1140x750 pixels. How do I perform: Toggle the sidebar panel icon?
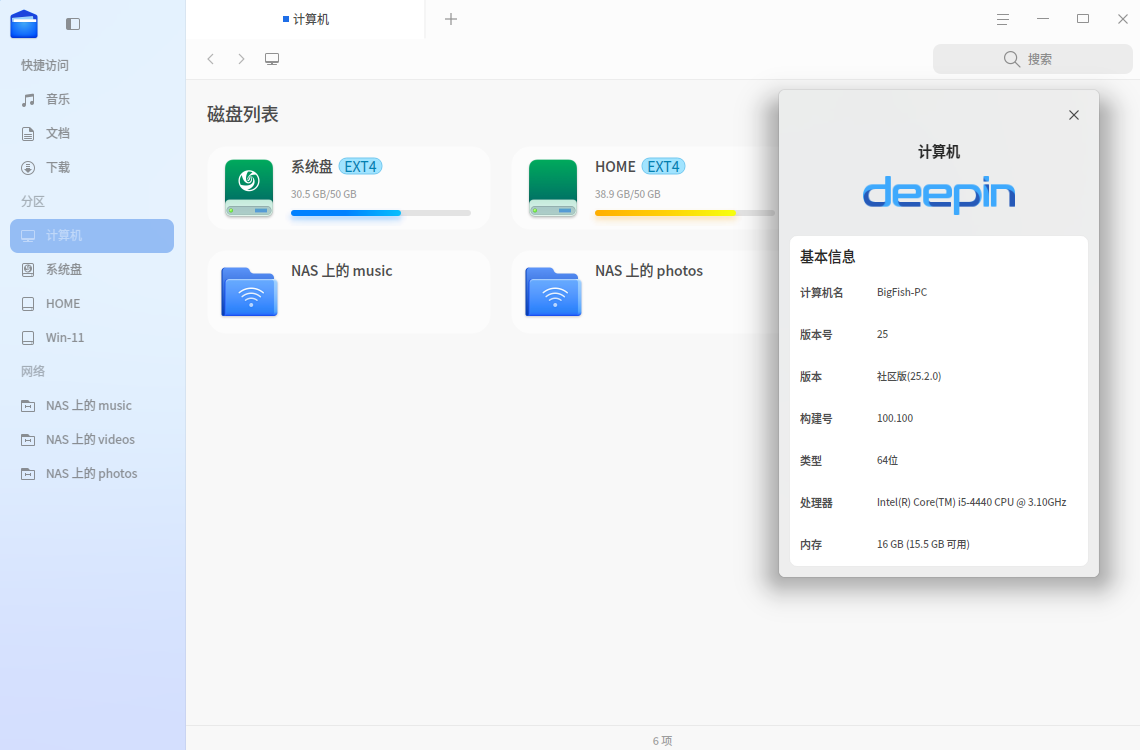73,24
